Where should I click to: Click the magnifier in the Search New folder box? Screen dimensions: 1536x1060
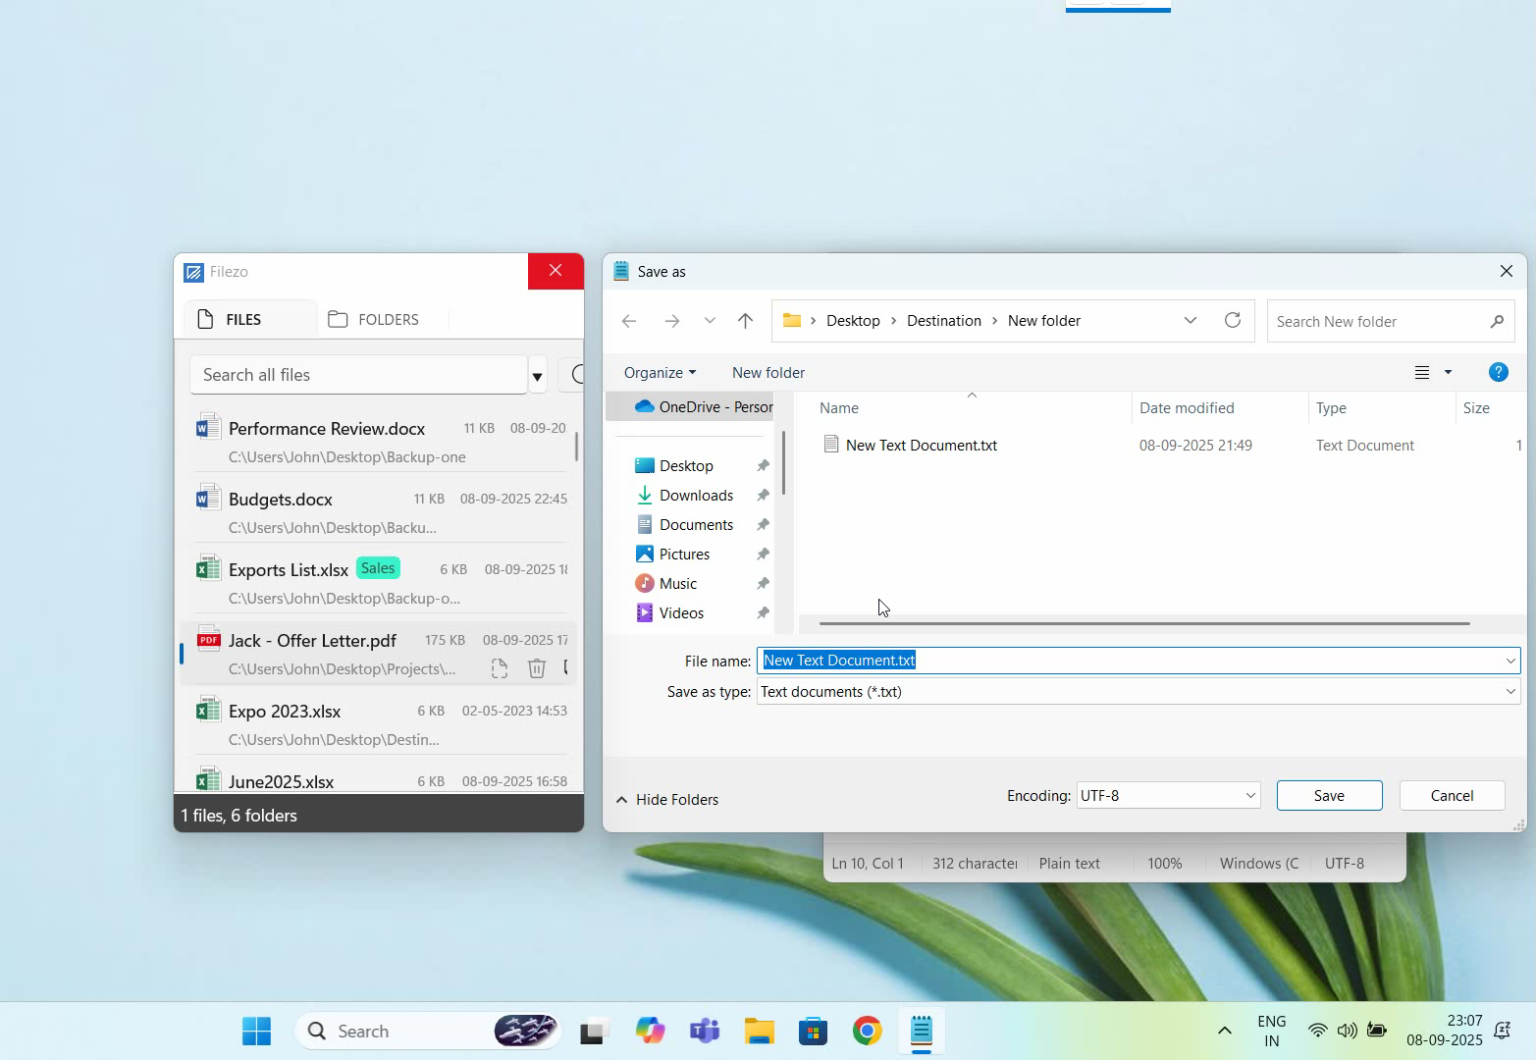1497,321
